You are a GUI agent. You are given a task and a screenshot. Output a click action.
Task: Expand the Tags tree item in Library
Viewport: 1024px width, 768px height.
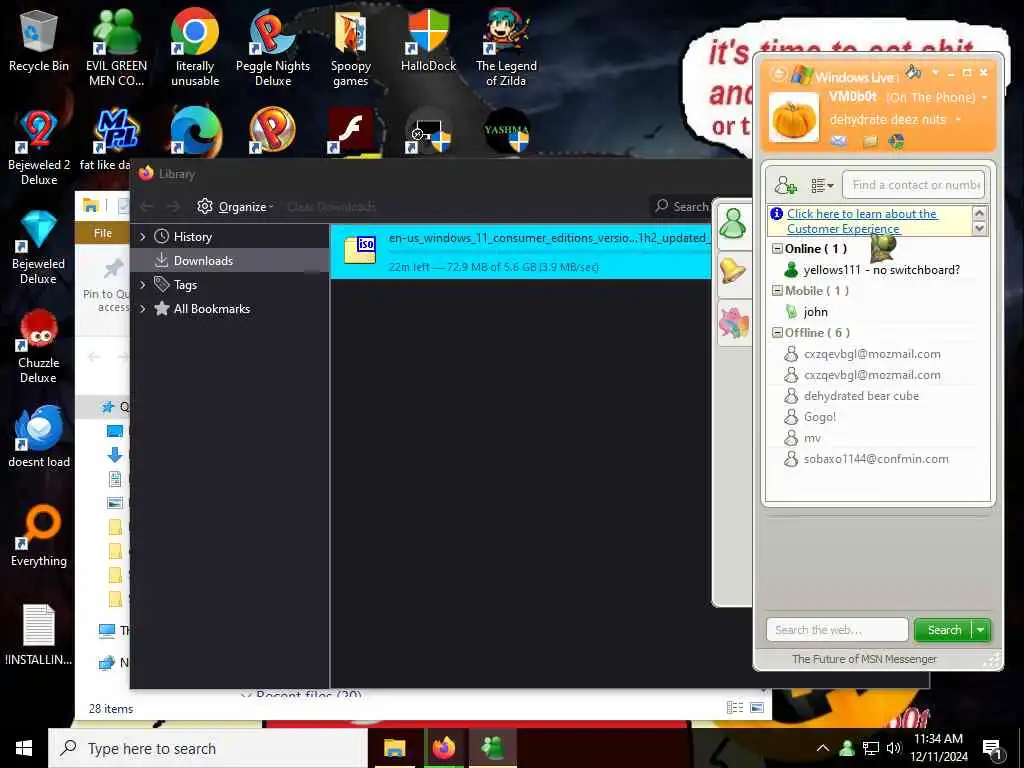tap(143, 285)
